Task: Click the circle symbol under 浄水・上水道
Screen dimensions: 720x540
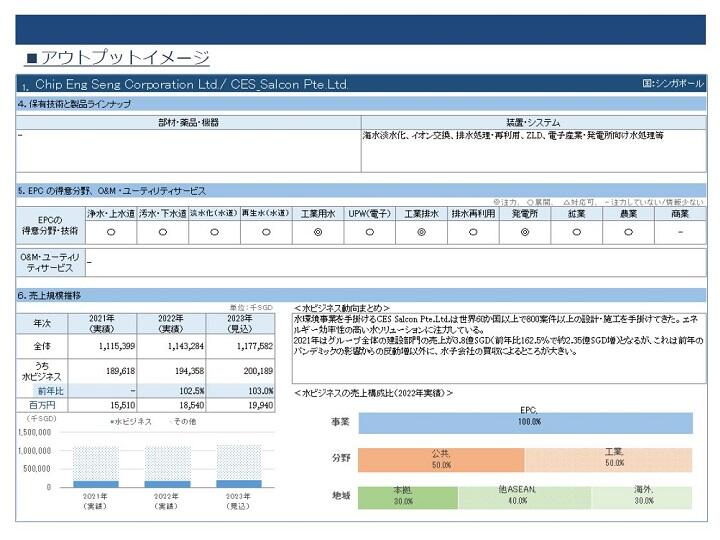Action: point(111,232)
